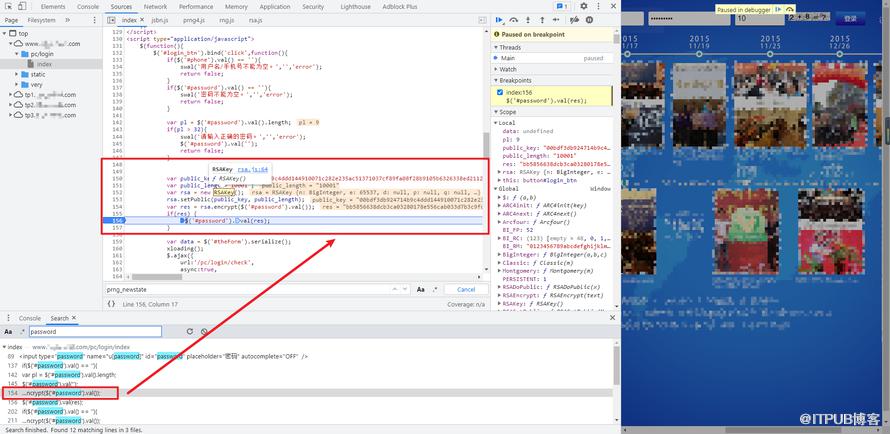This screenshot has width=890, height=434.
Task: Expand the static folder
Action: coord(17,74)
